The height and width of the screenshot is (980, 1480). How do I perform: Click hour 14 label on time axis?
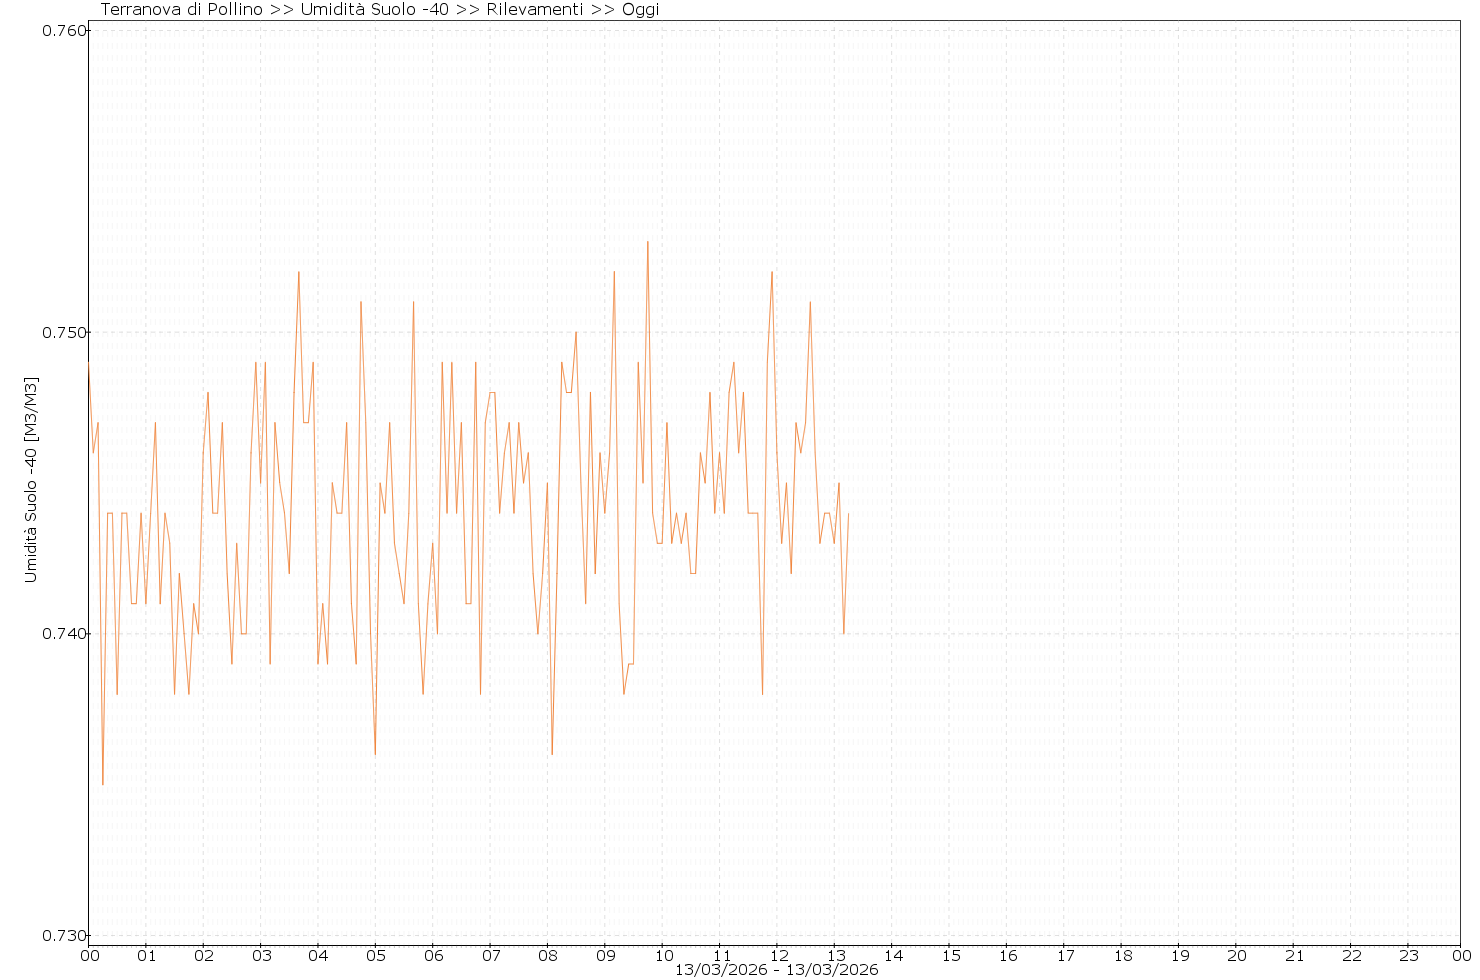892,955
